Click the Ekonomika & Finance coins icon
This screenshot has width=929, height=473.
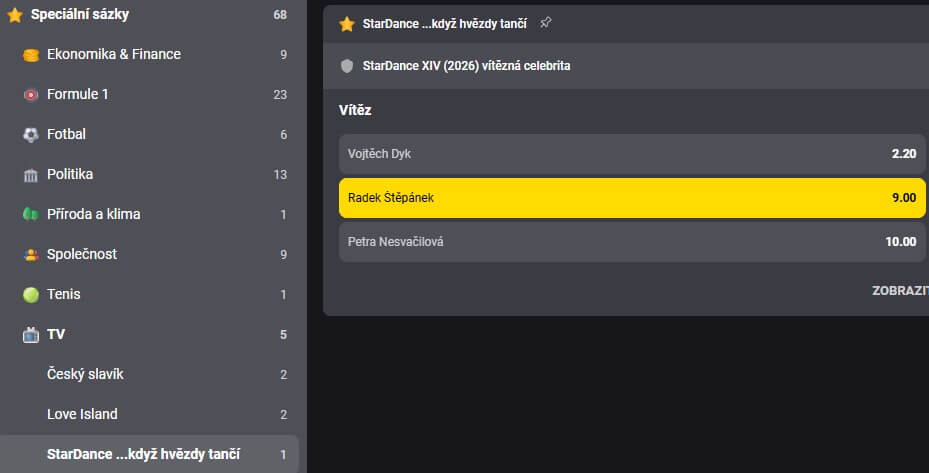point(30,54)
